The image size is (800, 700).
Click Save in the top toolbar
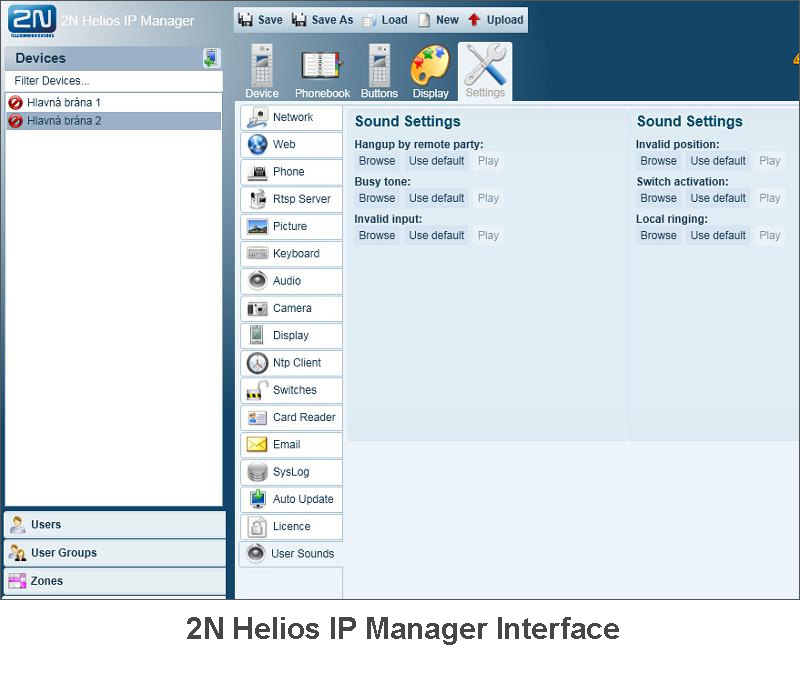(260, 20)
